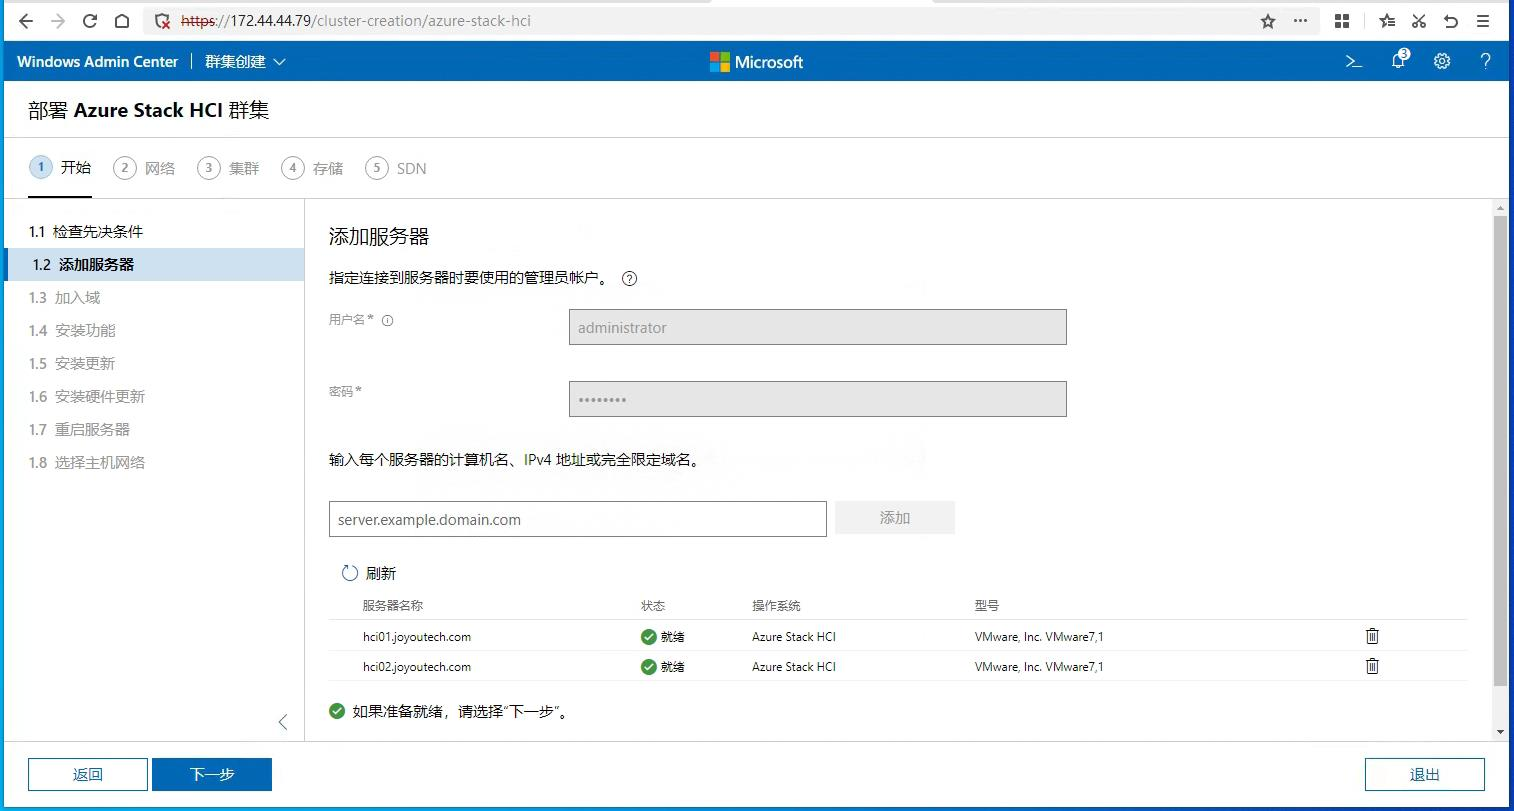
Task: Open the browser hamburger main menu
Action: click(x=1483, y=21)
